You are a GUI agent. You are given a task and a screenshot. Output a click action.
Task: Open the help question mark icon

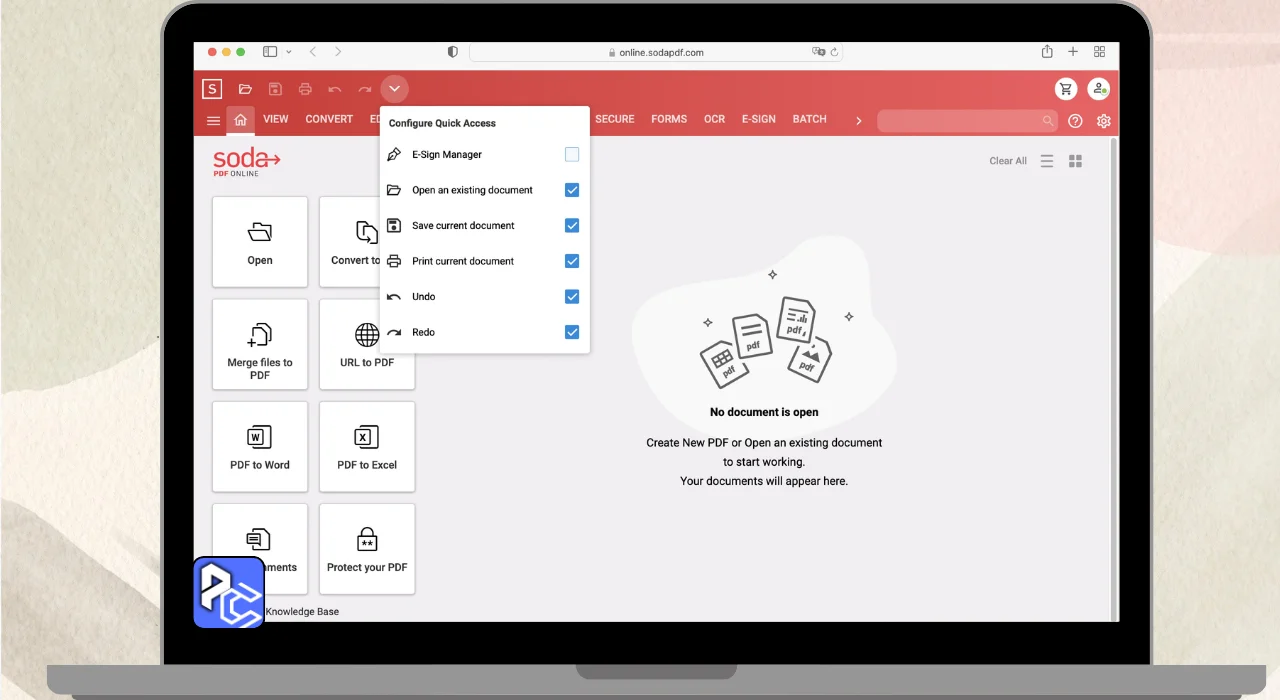pyautogui.click(x=1075, y=121)
